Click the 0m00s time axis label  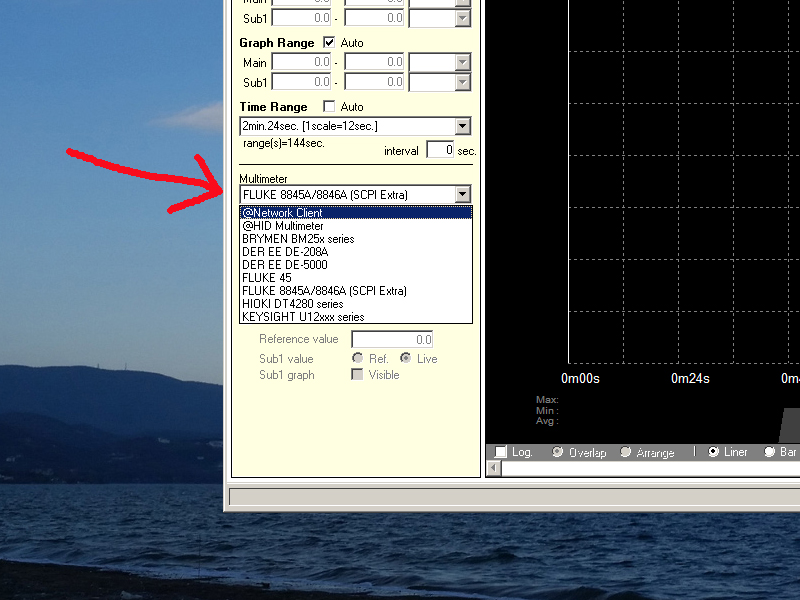tap(580, 379)
